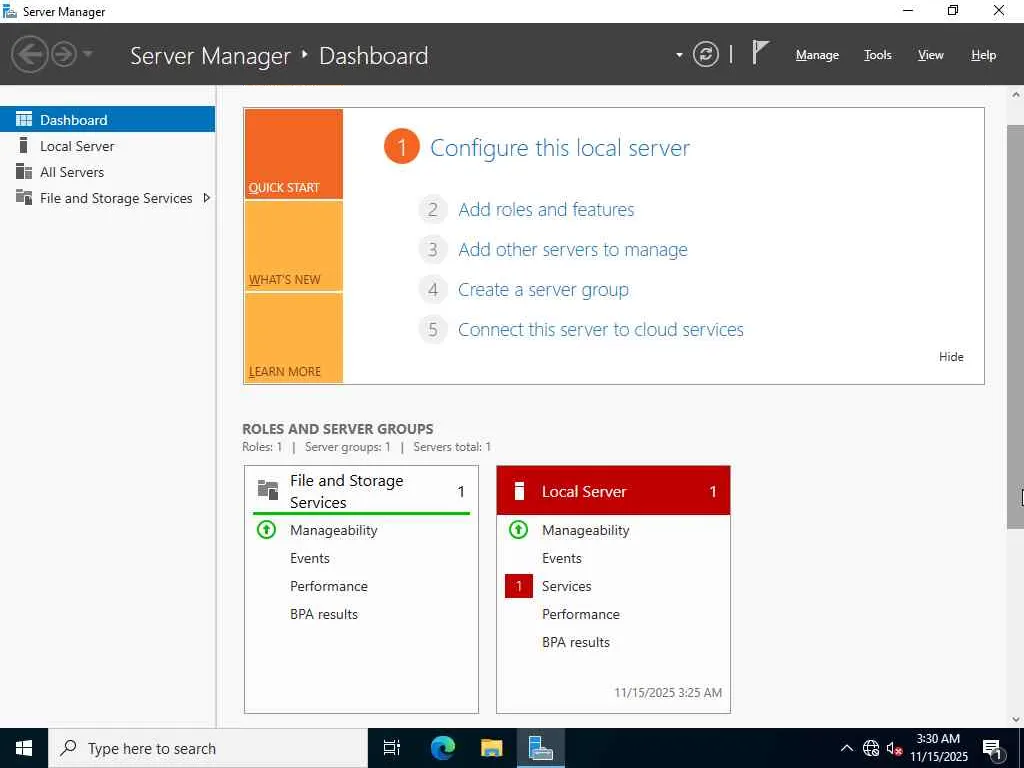Click Configure this local server link
Viewport: 1024px width, 768px height.
[560, 148]
